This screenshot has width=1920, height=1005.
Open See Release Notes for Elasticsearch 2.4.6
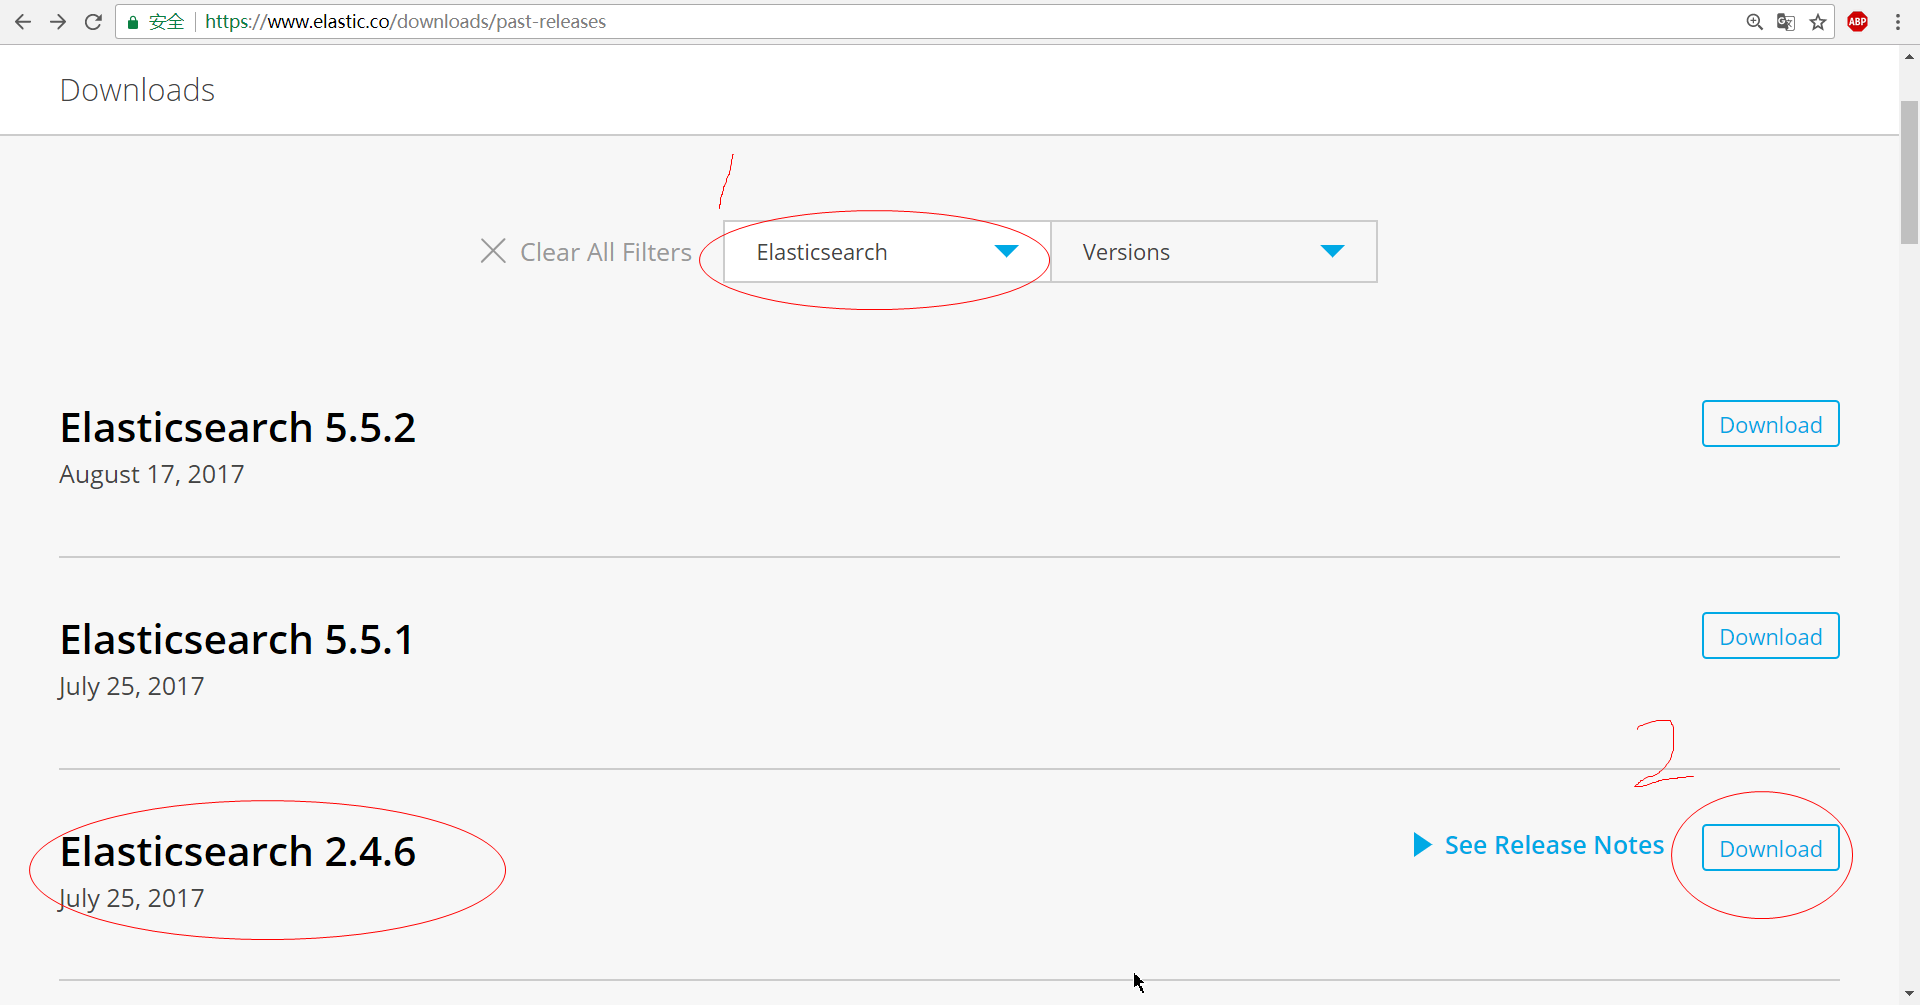pos(1554,845)
